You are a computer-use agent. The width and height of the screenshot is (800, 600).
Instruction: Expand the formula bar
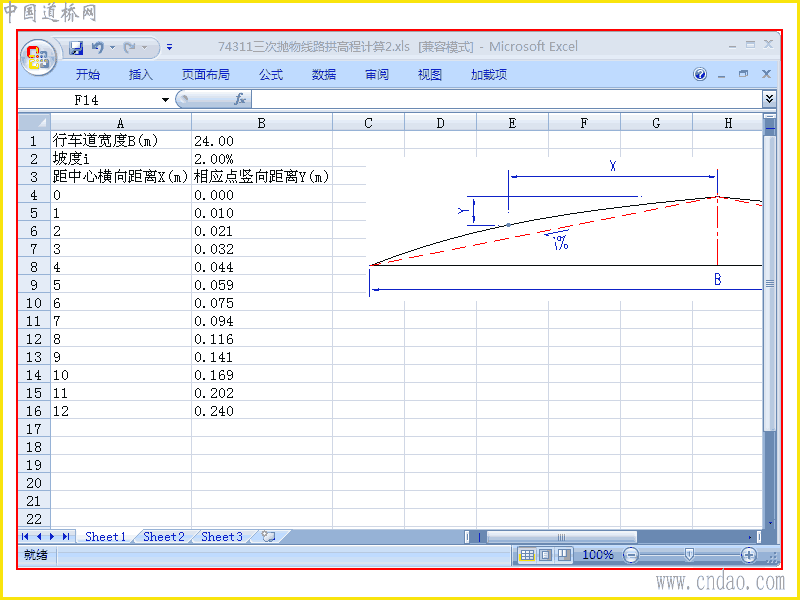pyautogui.click(x=769, y=98)
